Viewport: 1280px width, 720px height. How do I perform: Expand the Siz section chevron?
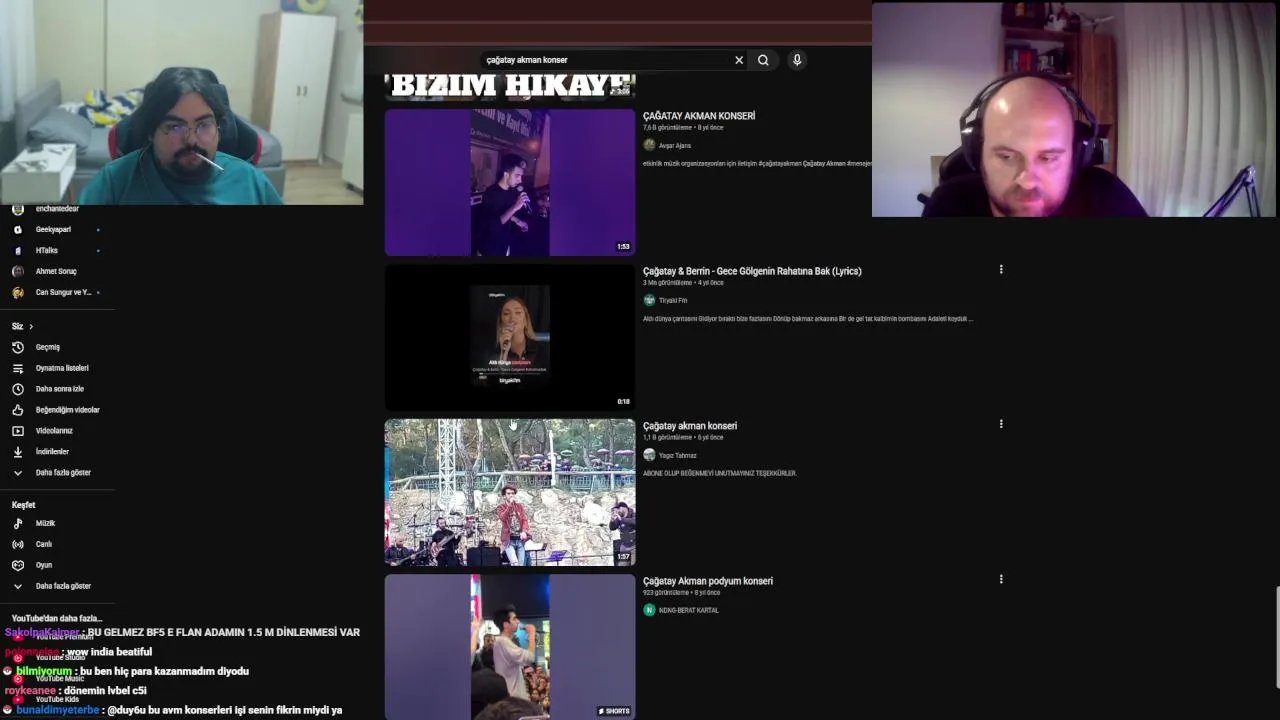[31, 326]
